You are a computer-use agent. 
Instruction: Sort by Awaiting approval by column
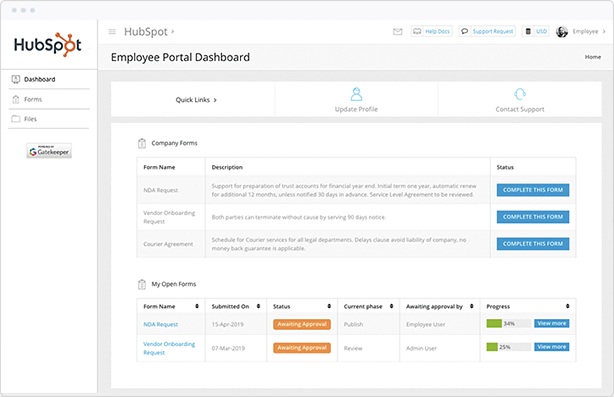click(x=472, y=306)
